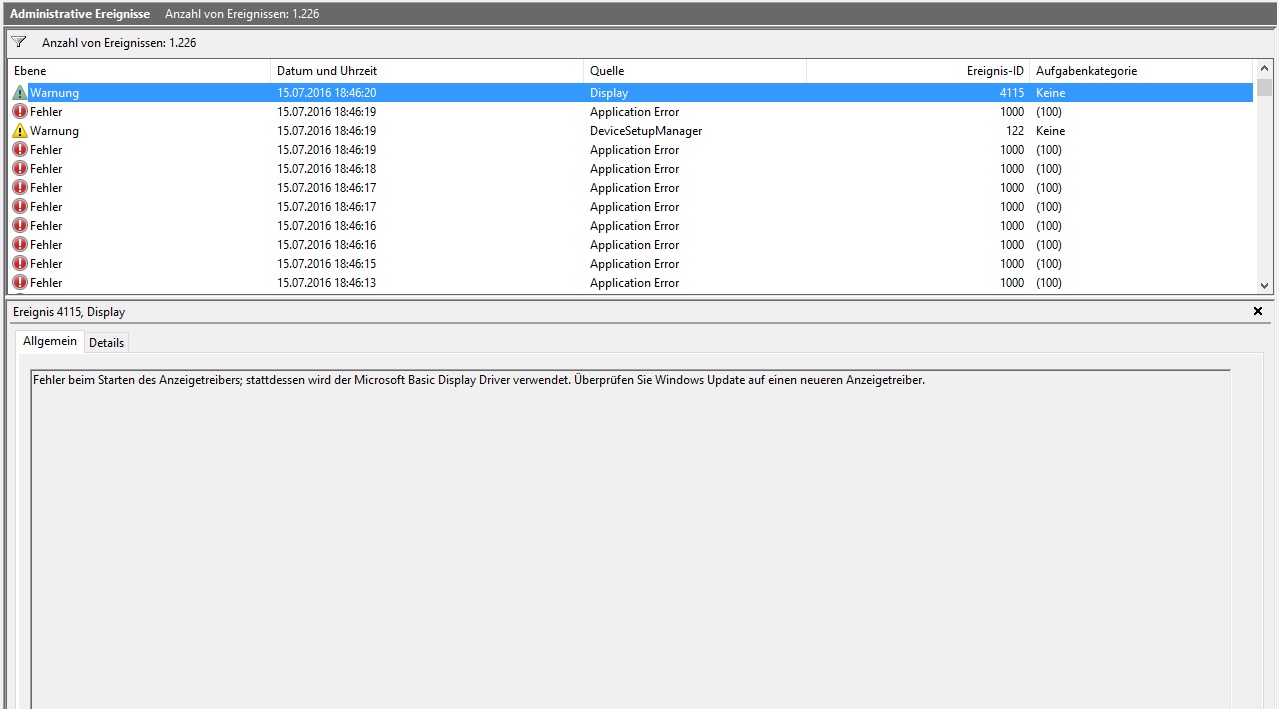1279x709 pixels.
Task: Click the 15.07.2016 18:46:13 timestamp
Action: tap(327, 283)
